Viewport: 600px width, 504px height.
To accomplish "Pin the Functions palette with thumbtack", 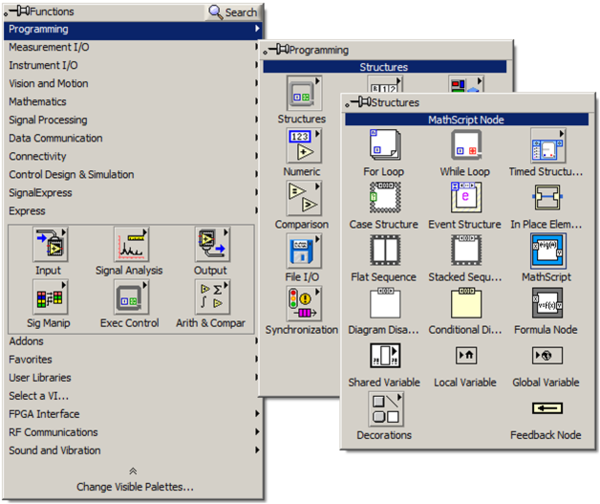I will [x=17, y=11].
